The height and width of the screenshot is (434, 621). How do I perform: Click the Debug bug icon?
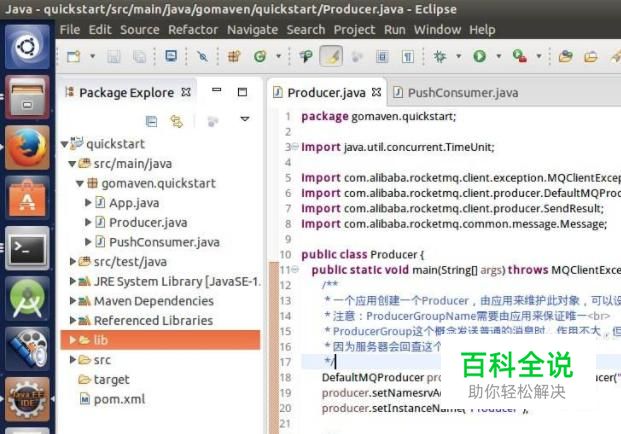coord(440,57)
